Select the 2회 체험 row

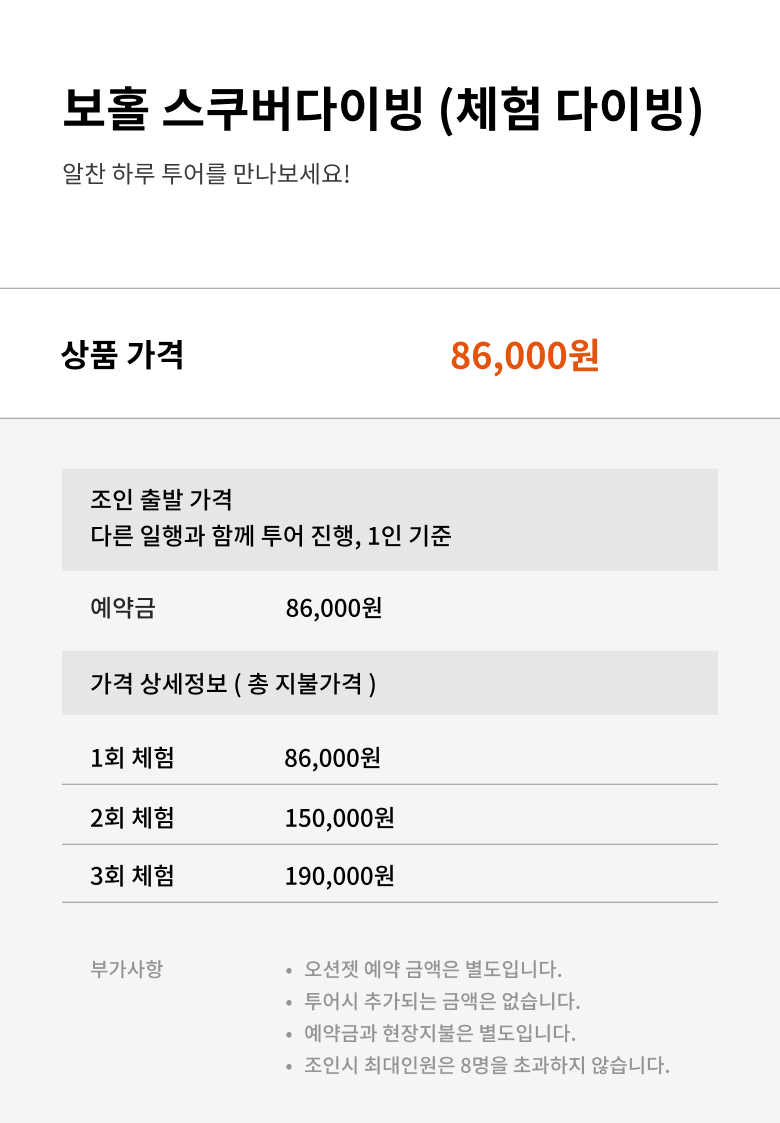pos(390,816)
